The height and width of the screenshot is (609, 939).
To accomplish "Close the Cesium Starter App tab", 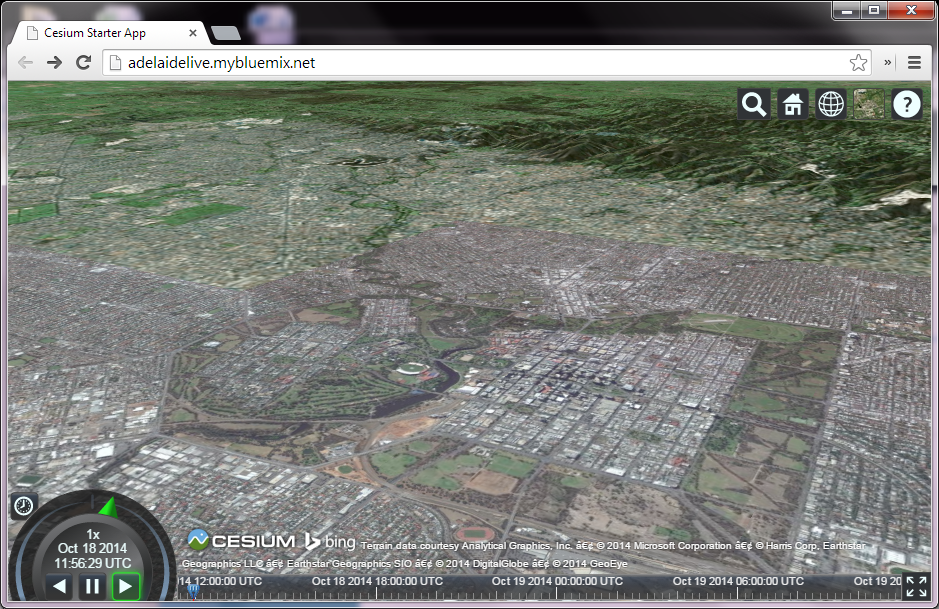I will coord(193,33).
